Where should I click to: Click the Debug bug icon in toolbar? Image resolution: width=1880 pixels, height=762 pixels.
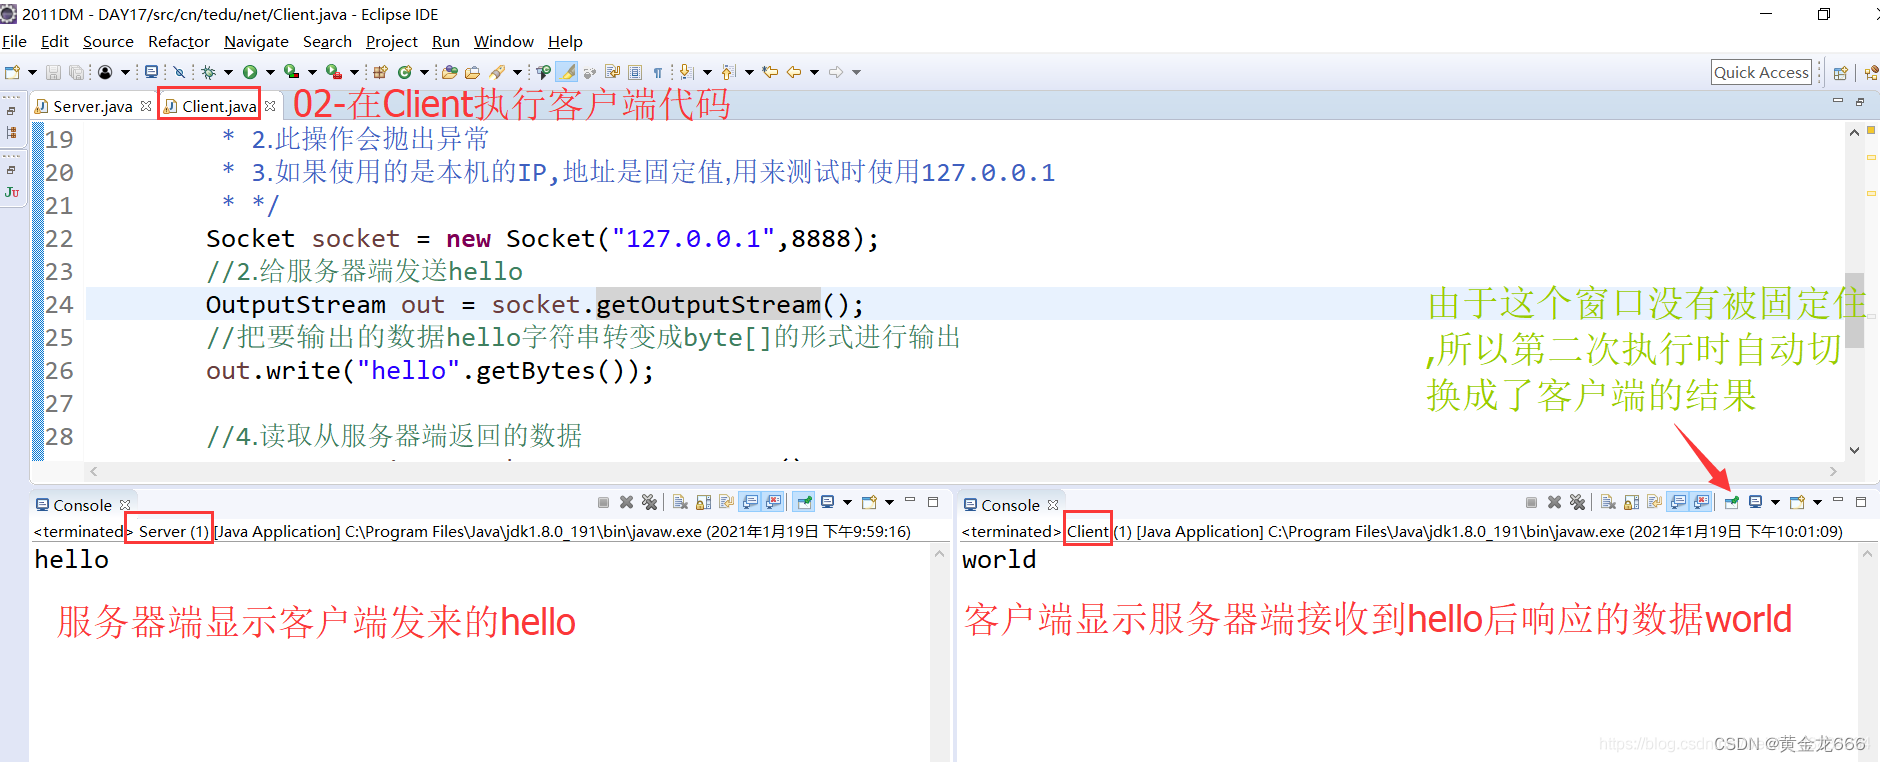(208, 72)
